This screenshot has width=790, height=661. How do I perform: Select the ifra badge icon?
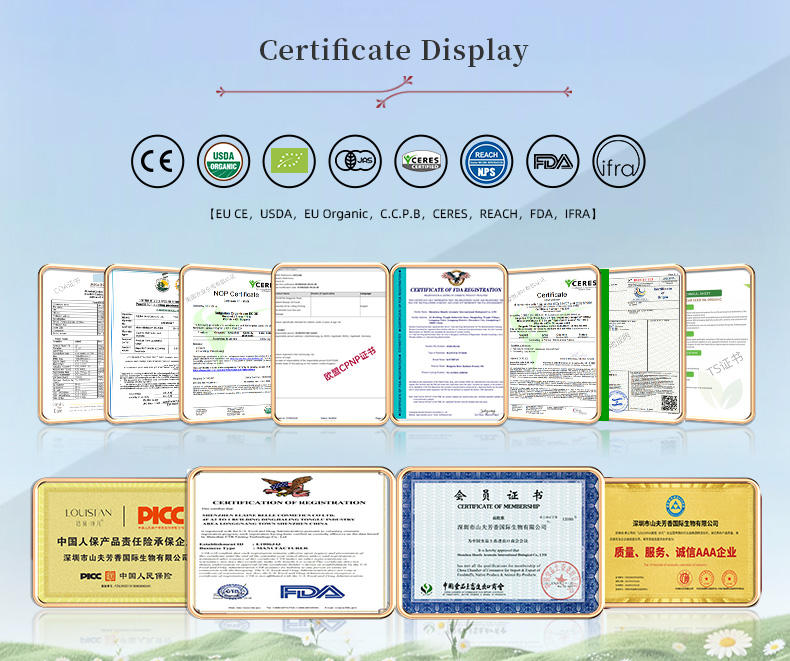coord(619,161)
